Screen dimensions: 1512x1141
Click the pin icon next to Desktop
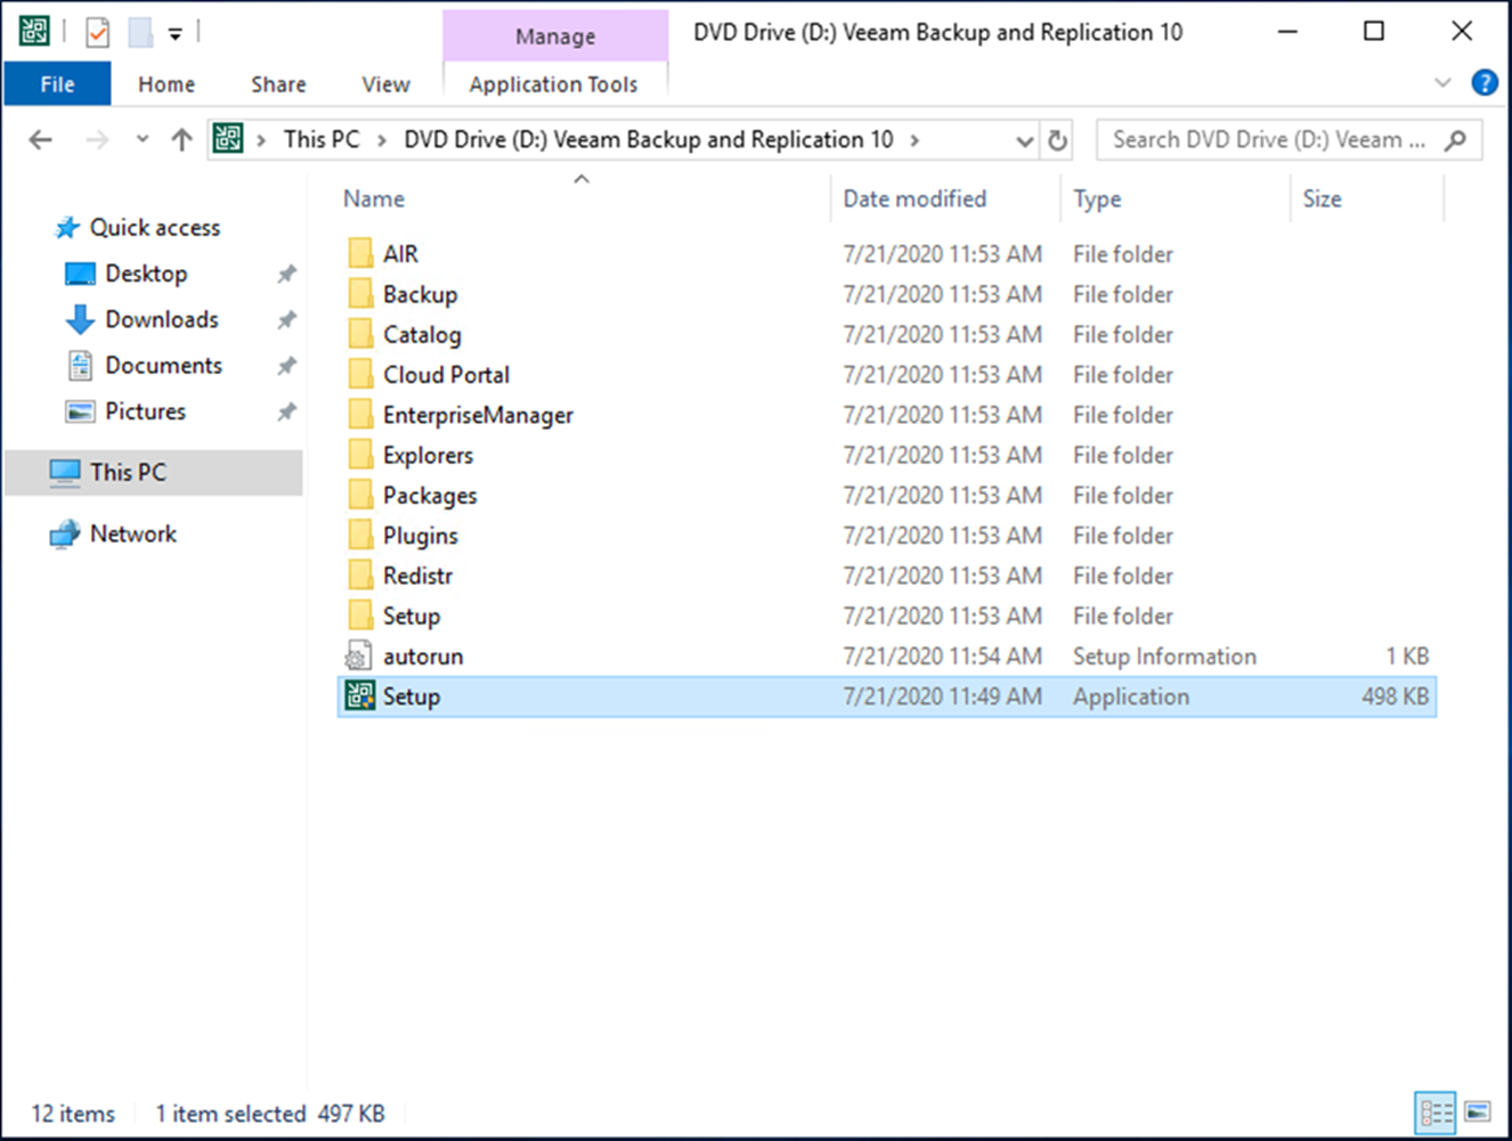point(287,274)
